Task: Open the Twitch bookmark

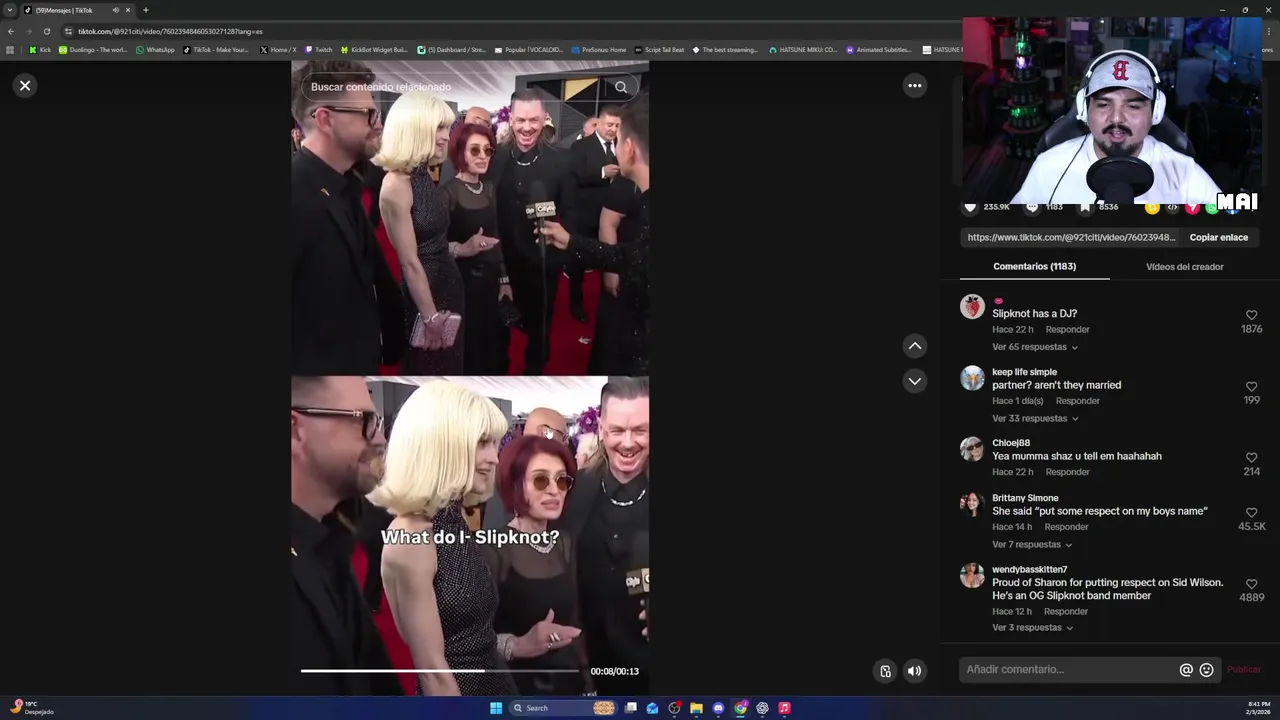Action: coord(319,50)
